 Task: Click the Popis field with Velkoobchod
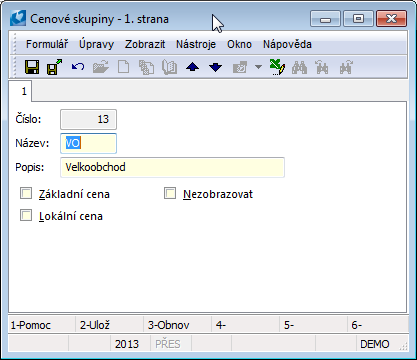(172, 167)
